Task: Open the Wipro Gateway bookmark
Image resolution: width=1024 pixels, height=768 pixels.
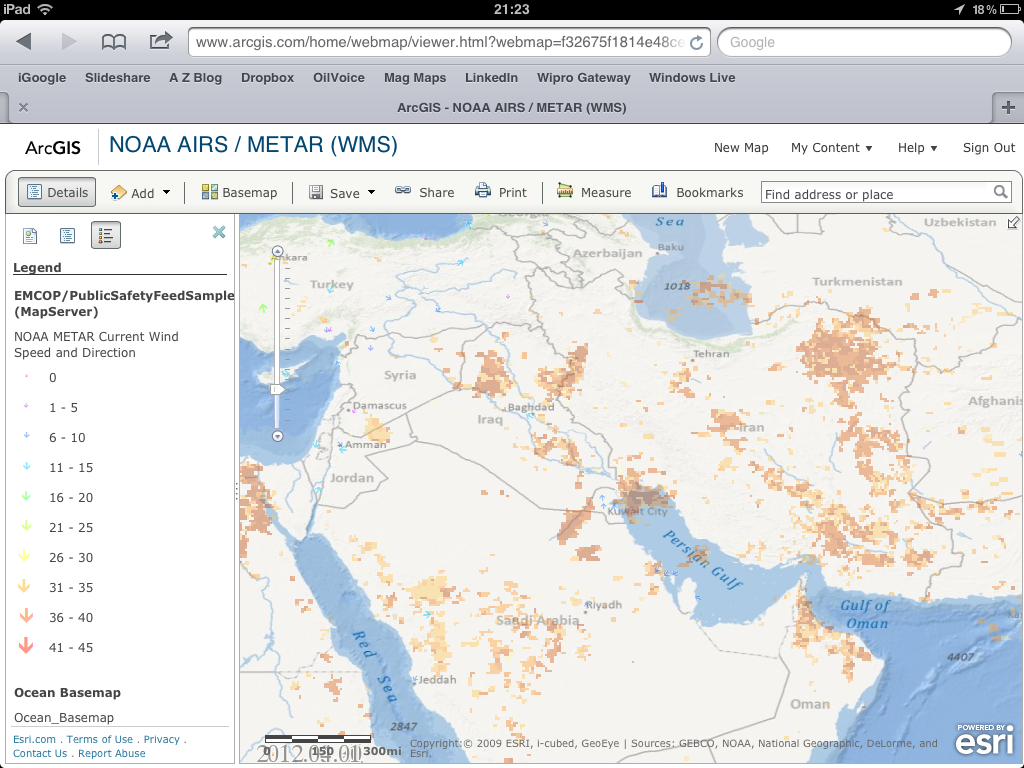Action: 583,78
